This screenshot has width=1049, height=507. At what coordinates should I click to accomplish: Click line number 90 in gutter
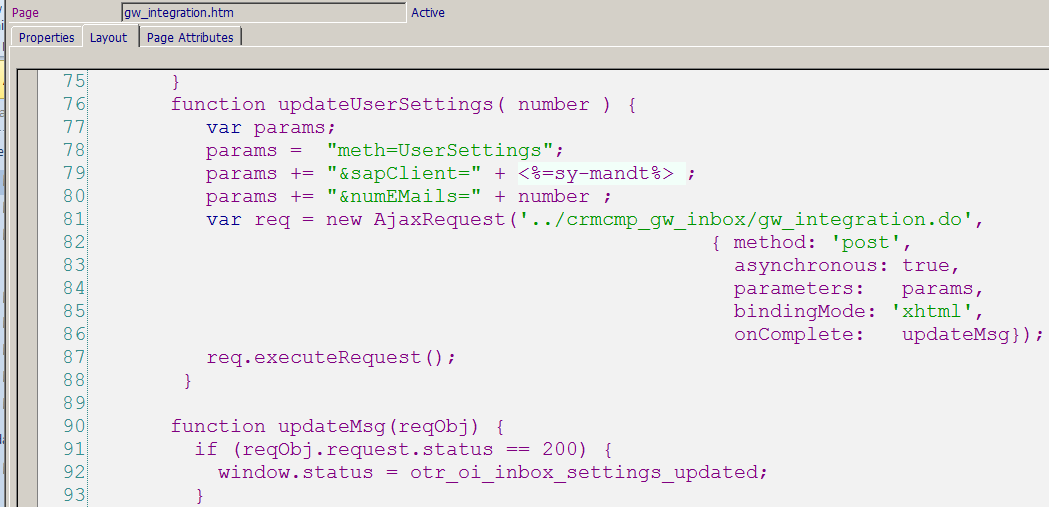[x=74, y=426]
